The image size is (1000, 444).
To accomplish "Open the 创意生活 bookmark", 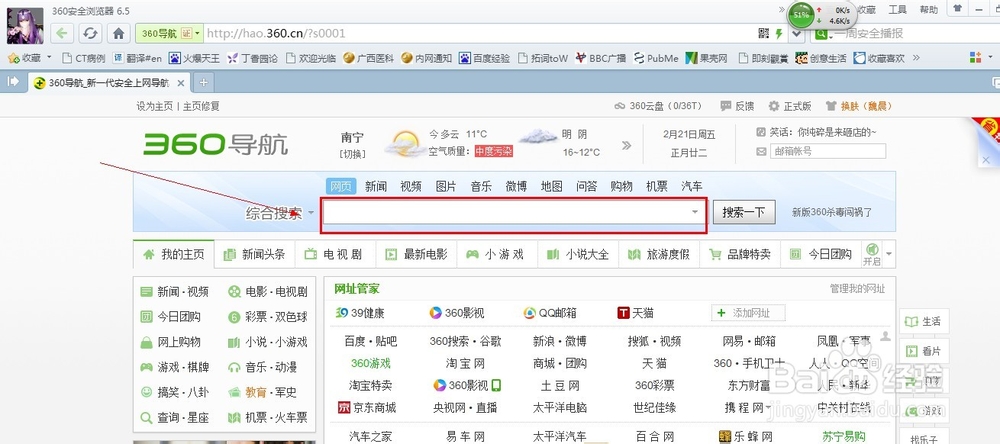I will (821, 58).
